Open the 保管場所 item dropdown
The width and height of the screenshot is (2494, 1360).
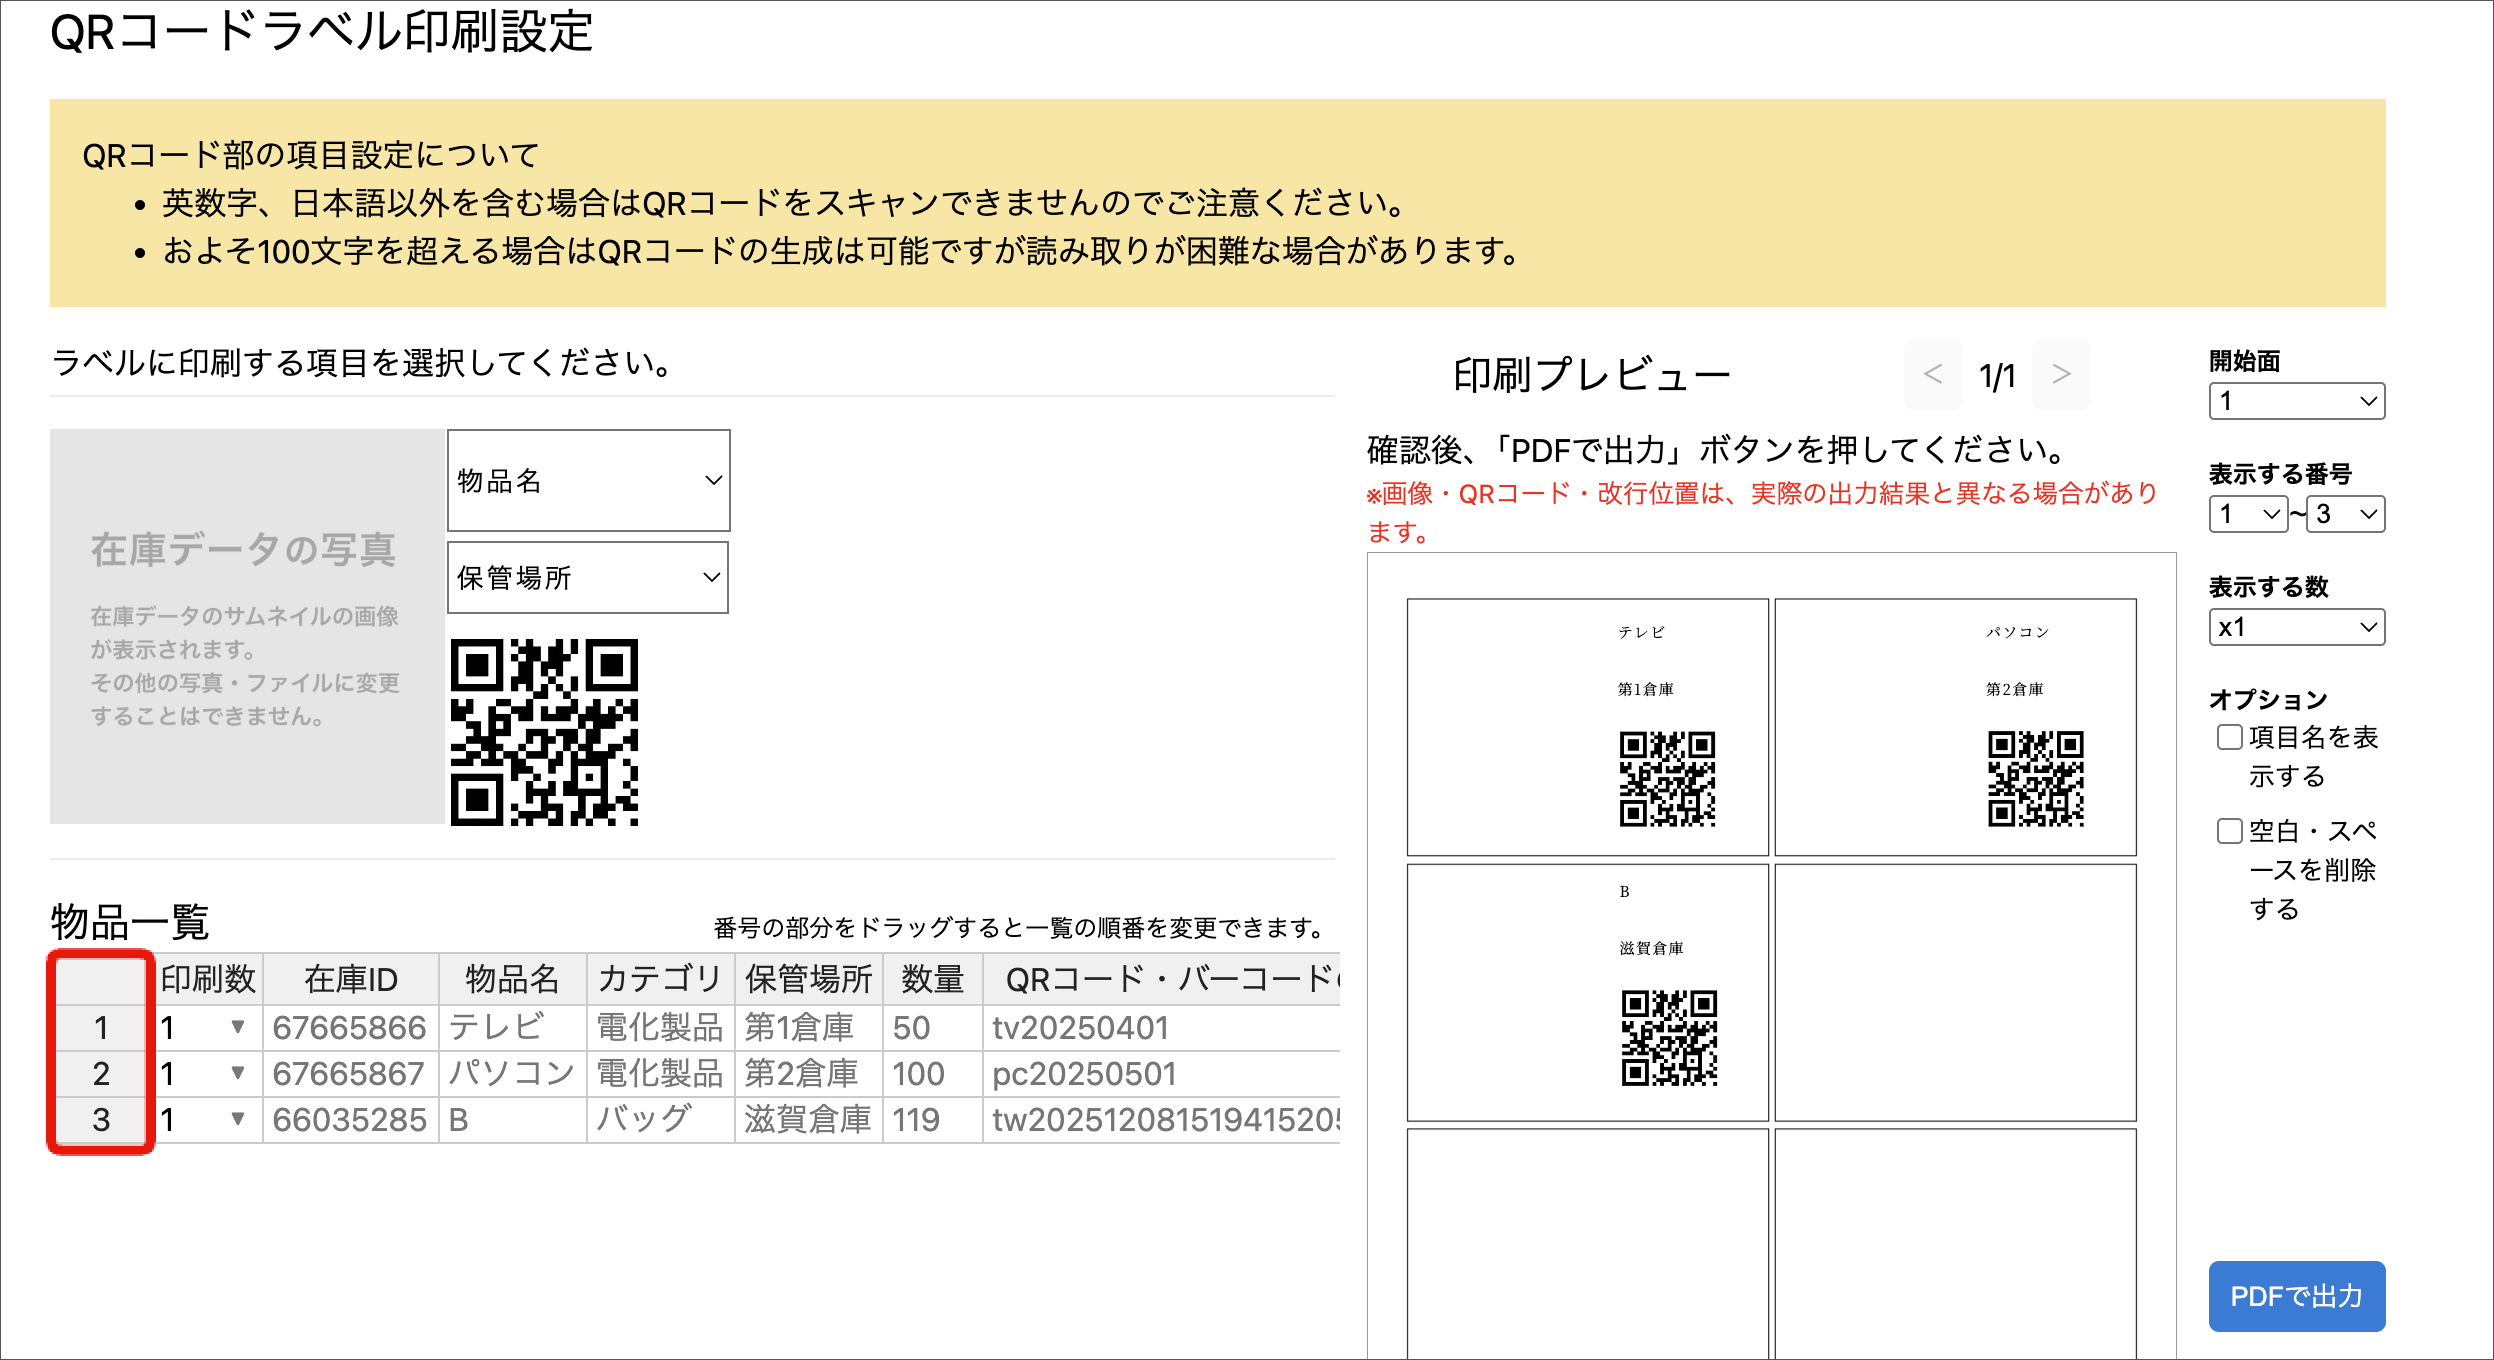coord(588,577)
